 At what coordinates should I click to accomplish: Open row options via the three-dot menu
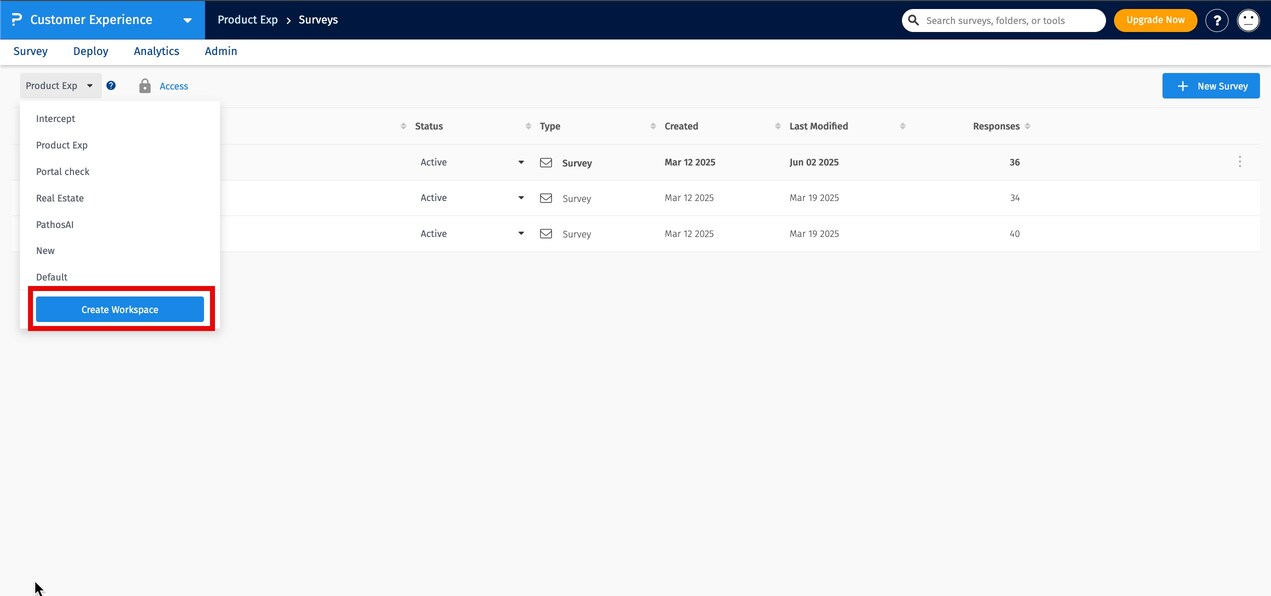point(1239,161)
